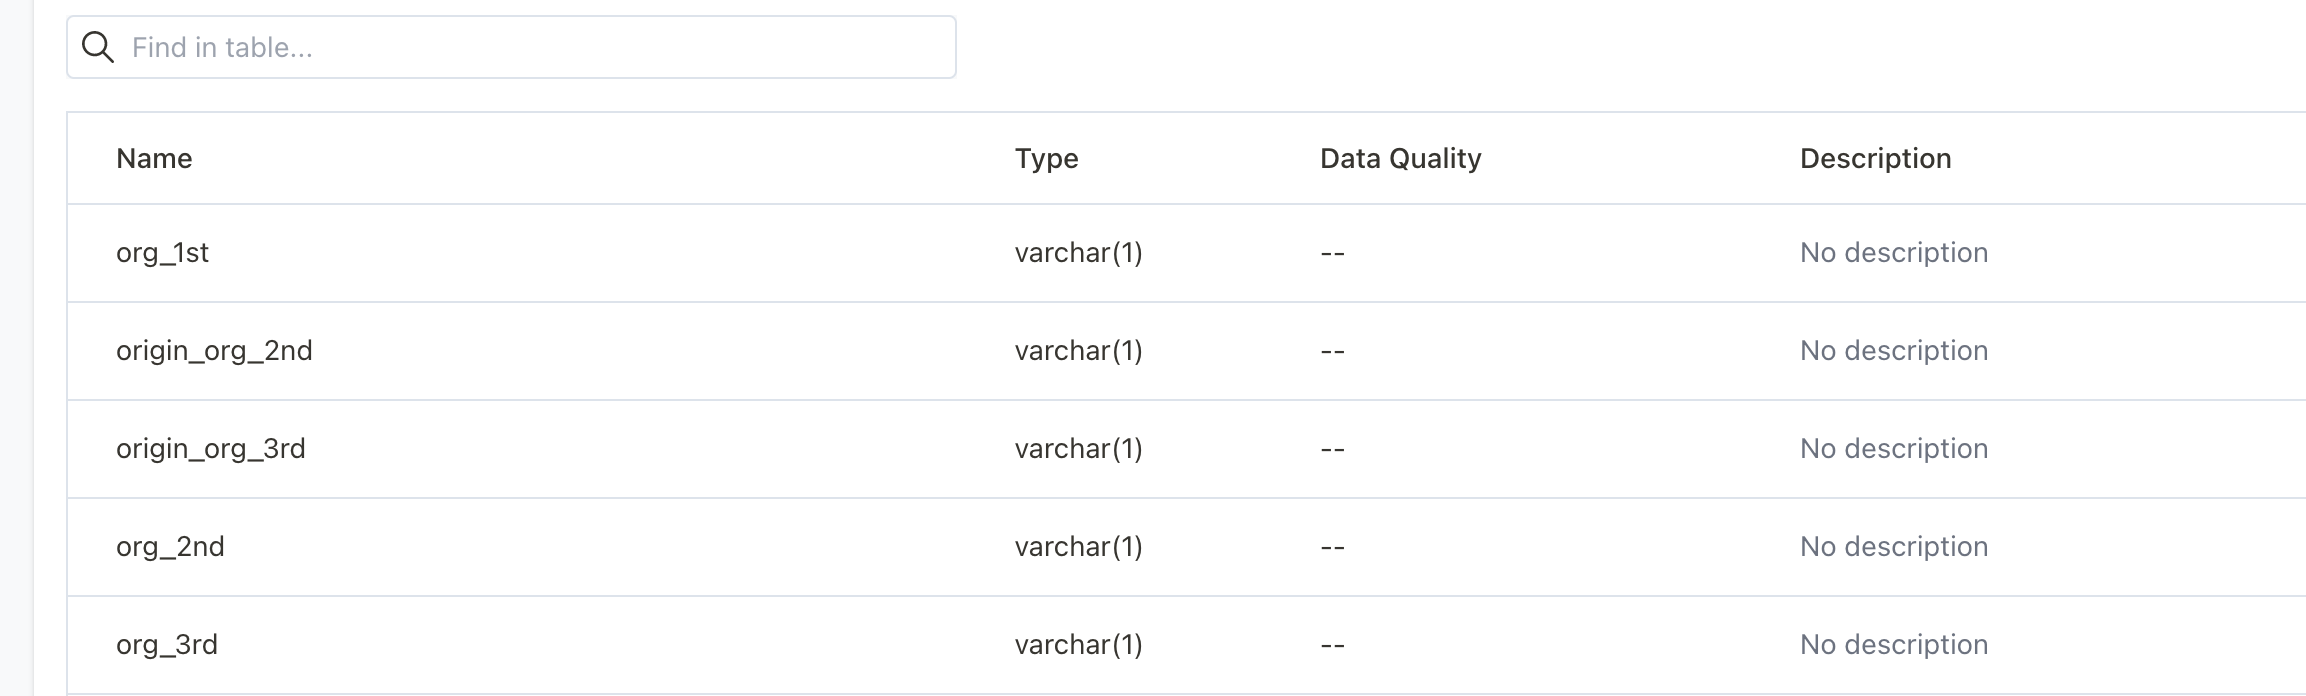The image size is (2306, 696).
Task: Open the org_1st column details
Action: (163, 252)
